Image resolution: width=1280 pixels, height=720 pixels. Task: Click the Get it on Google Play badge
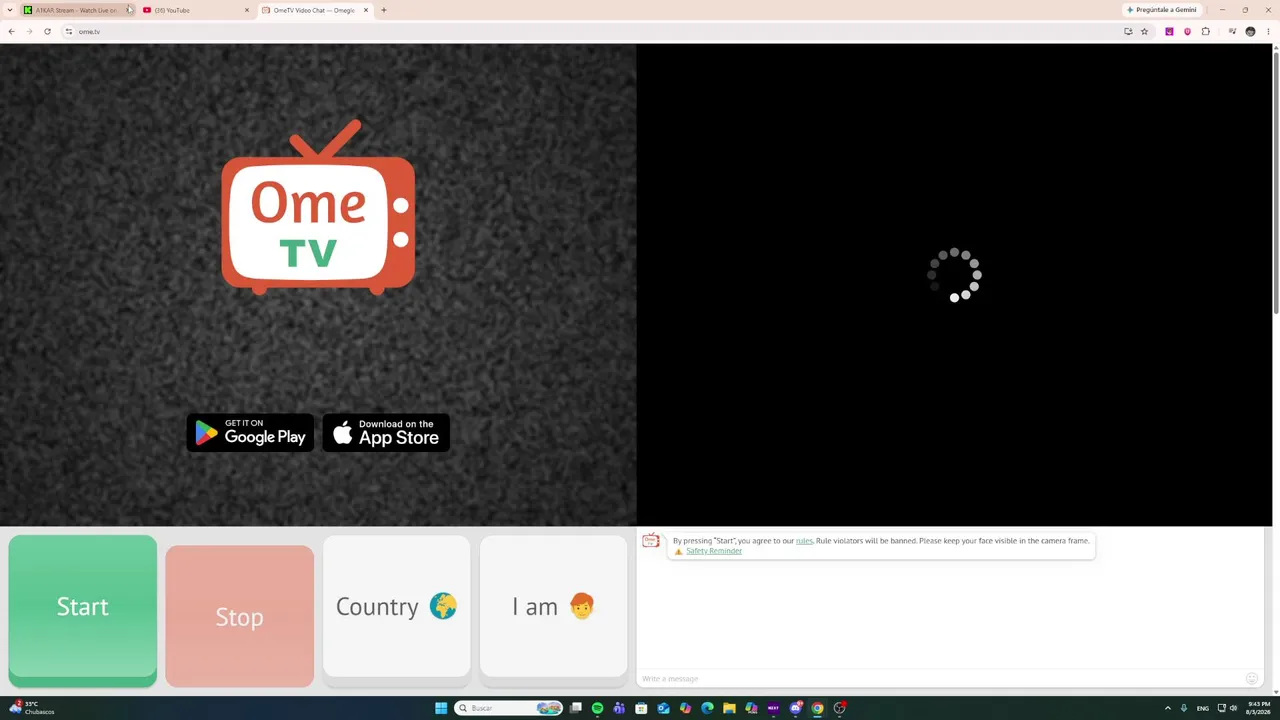click(250, 433)
